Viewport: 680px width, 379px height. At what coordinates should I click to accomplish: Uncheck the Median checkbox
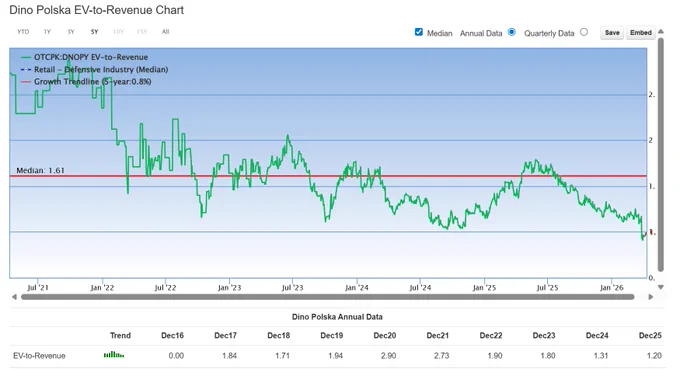[x=418, y=32]
